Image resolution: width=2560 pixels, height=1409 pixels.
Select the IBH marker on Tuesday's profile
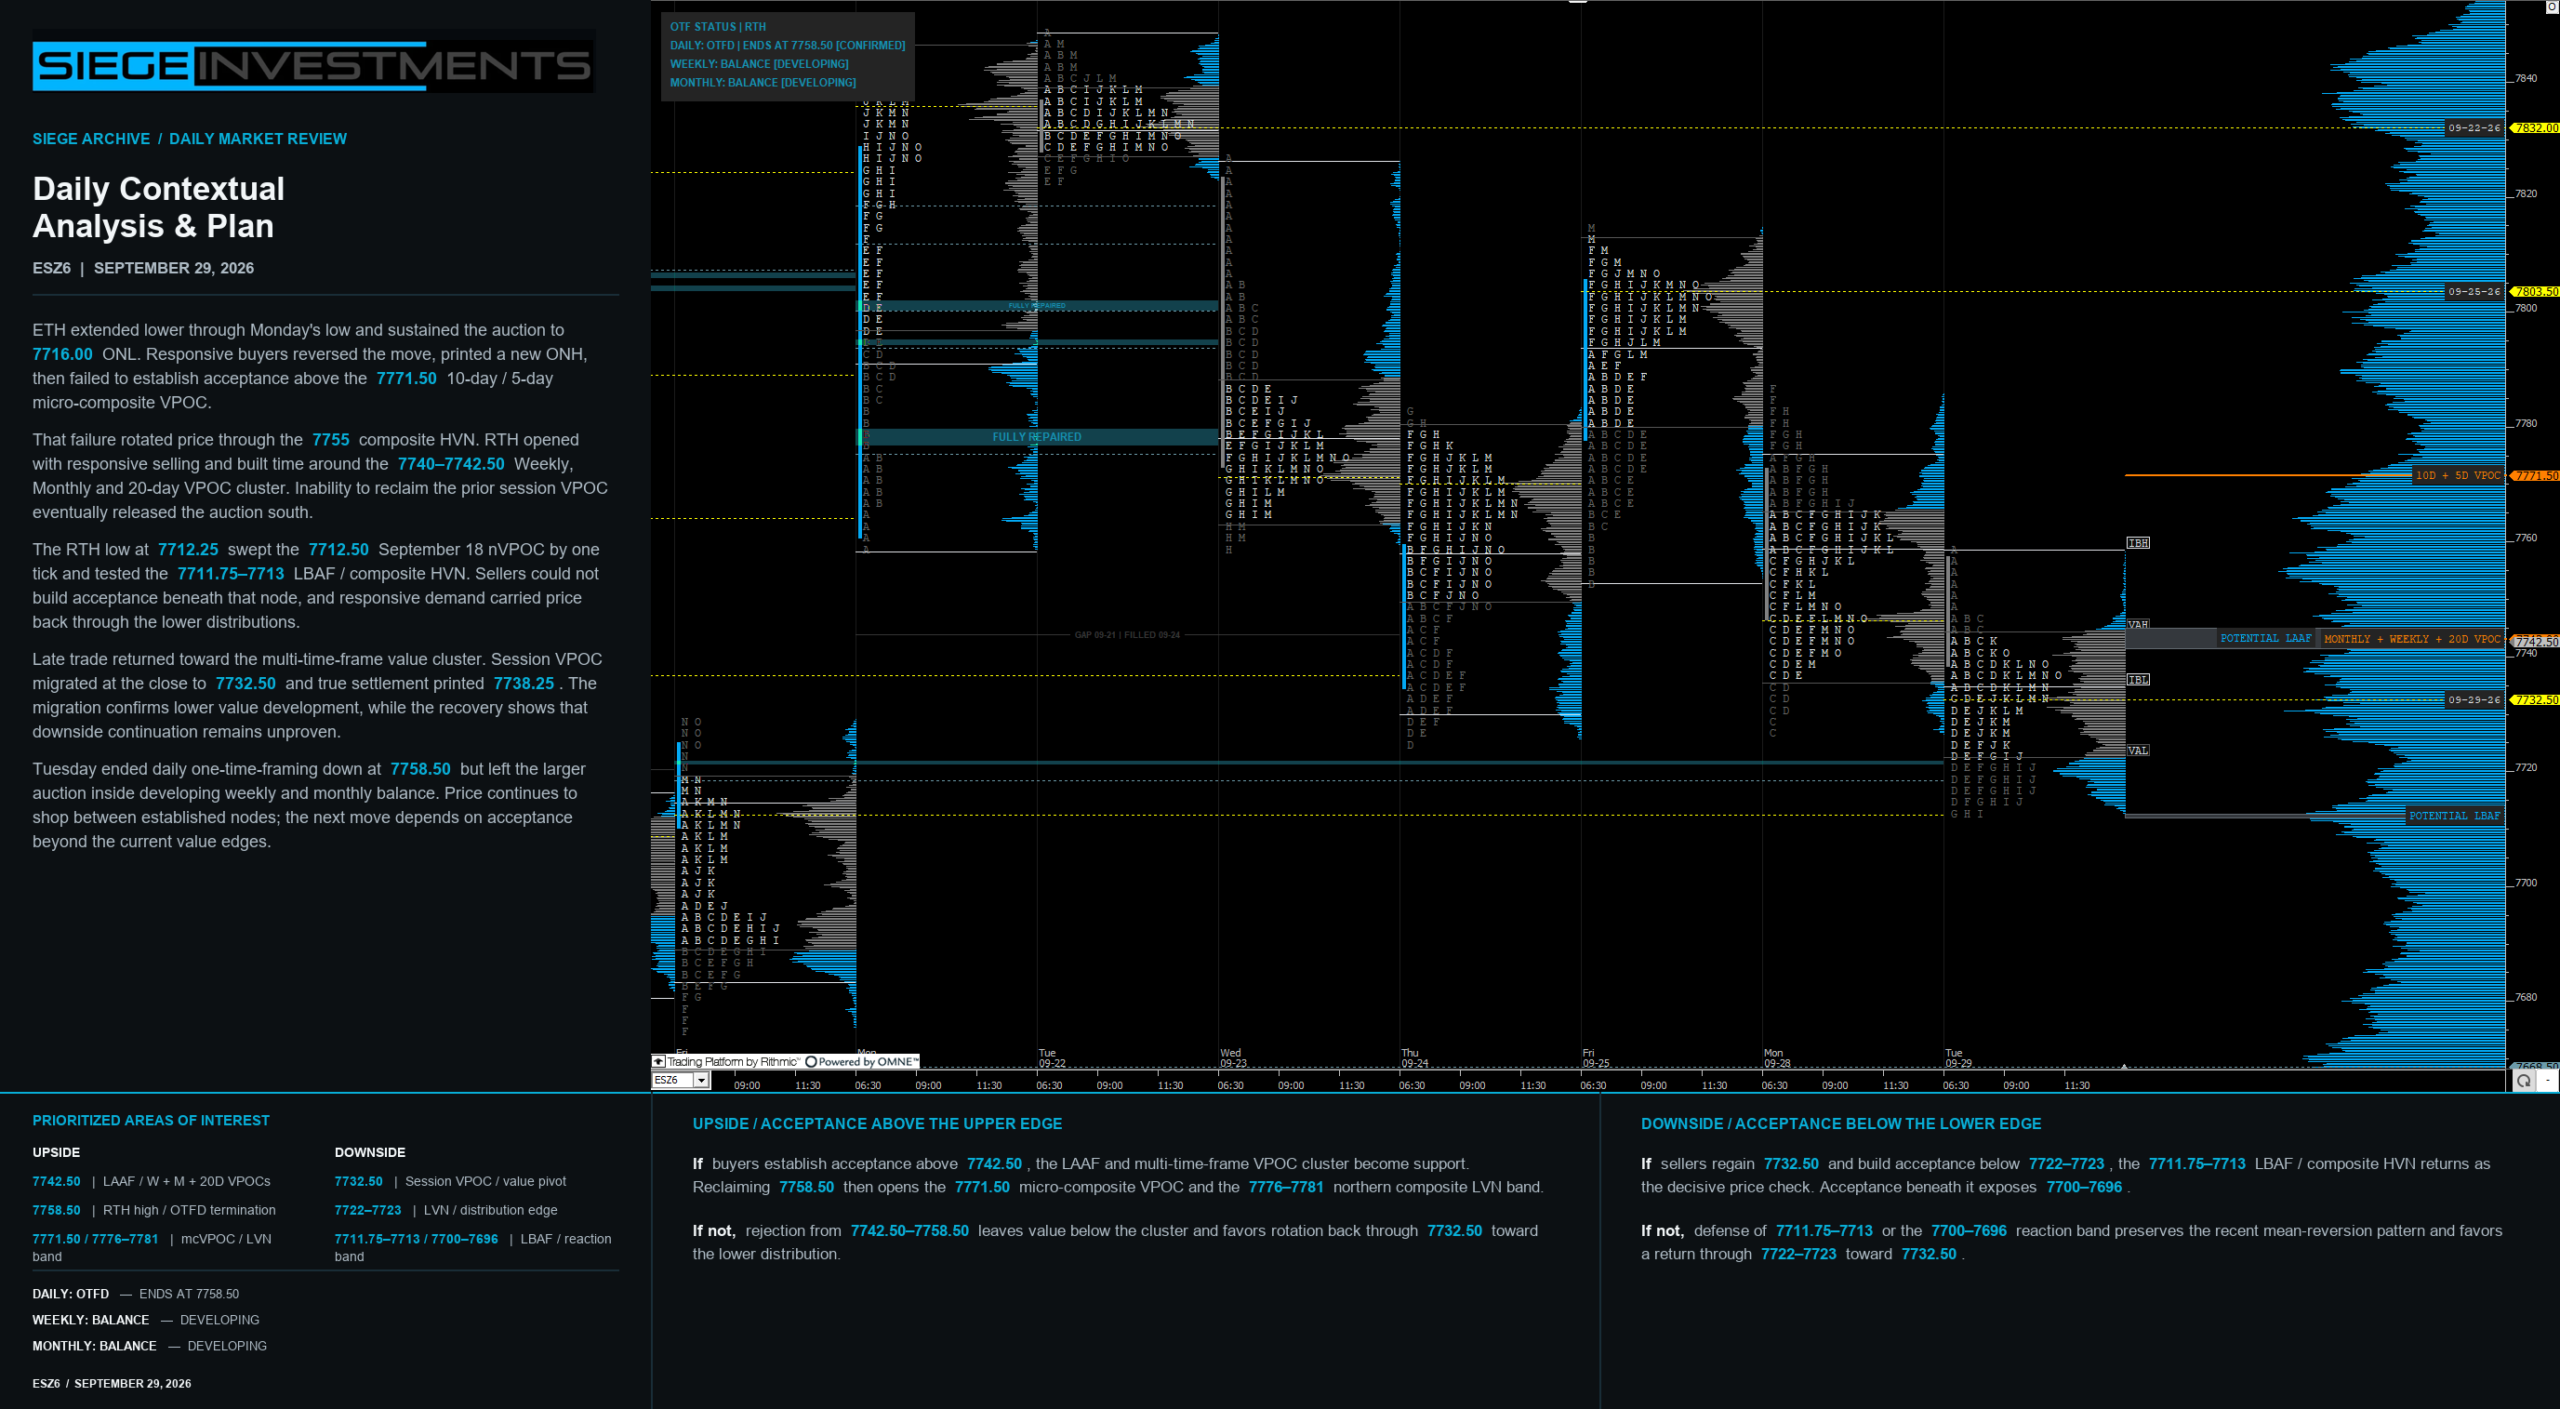pyautogui.click(x=2138, y=543)
